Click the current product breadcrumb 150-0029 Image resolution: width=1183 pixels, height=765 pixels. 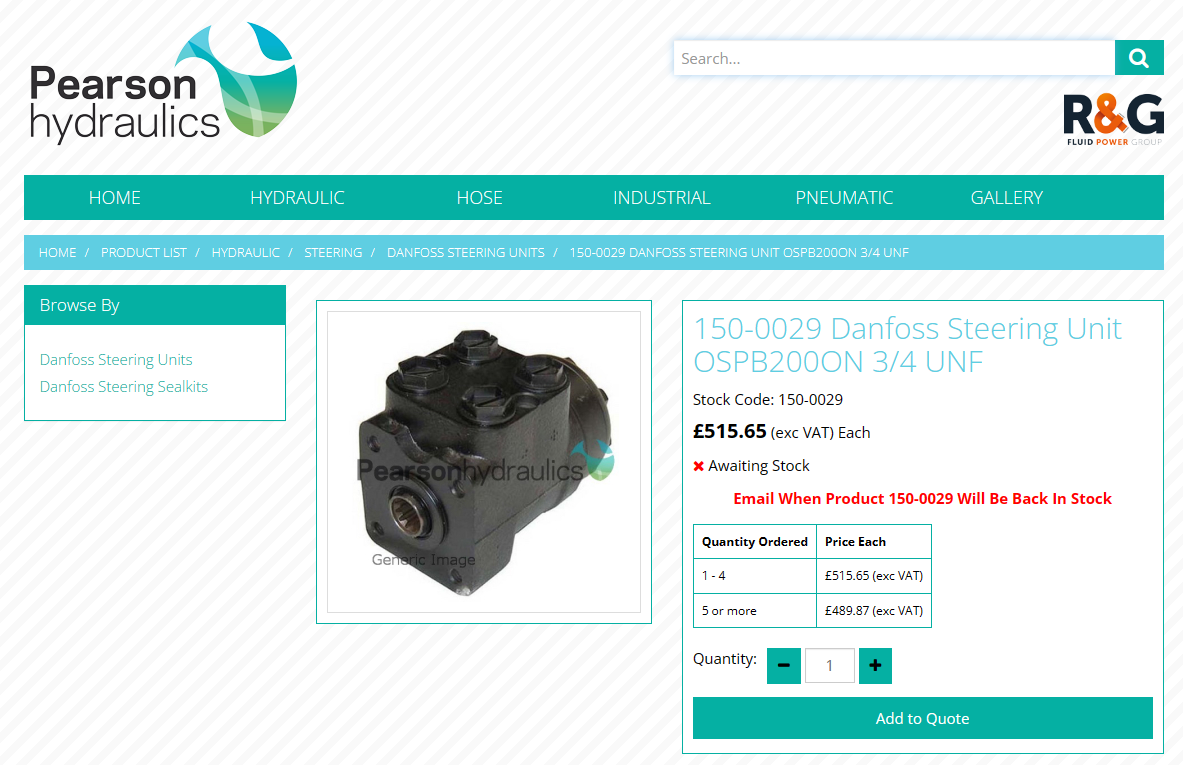739,253
